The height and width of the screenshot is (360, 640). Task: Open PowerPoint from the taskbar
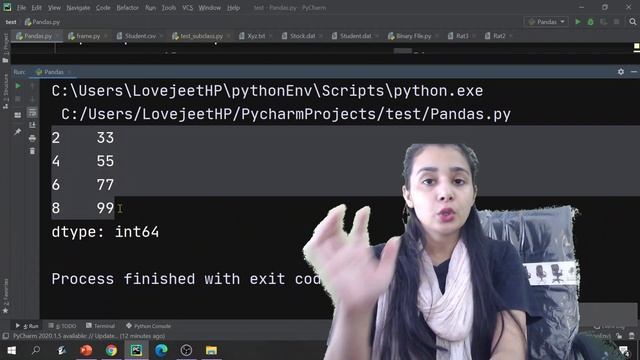[86, 350]
